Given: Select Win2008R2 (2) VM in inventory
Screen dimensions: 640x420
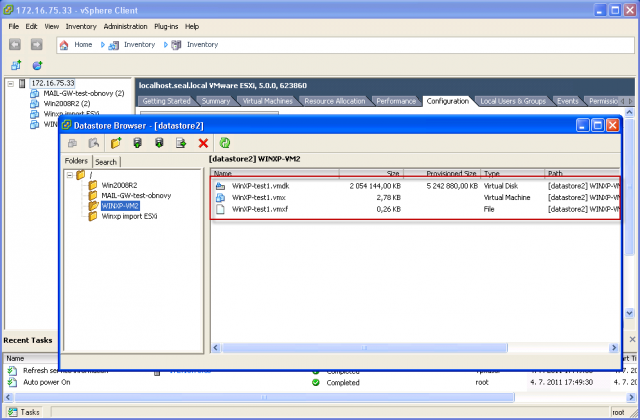Looking at the screenshot, I should (x=67, y=104).
